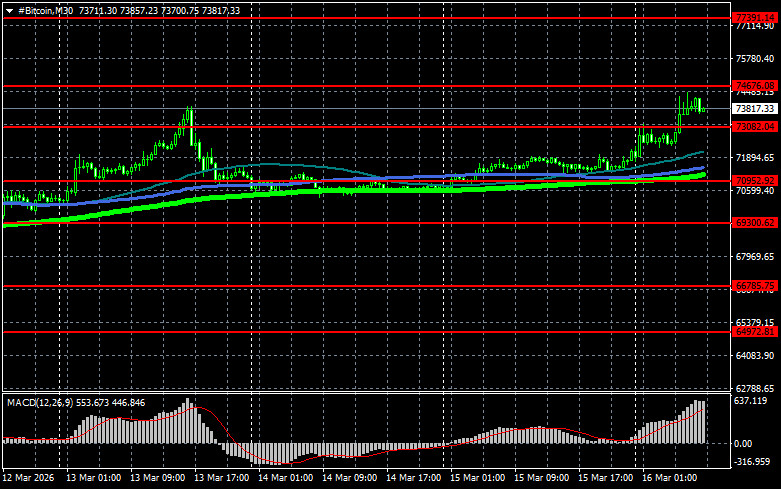Select the 73082.04 red price label
Image resolution: width=781 pixels, height=489 pixels.
point(755,127)
